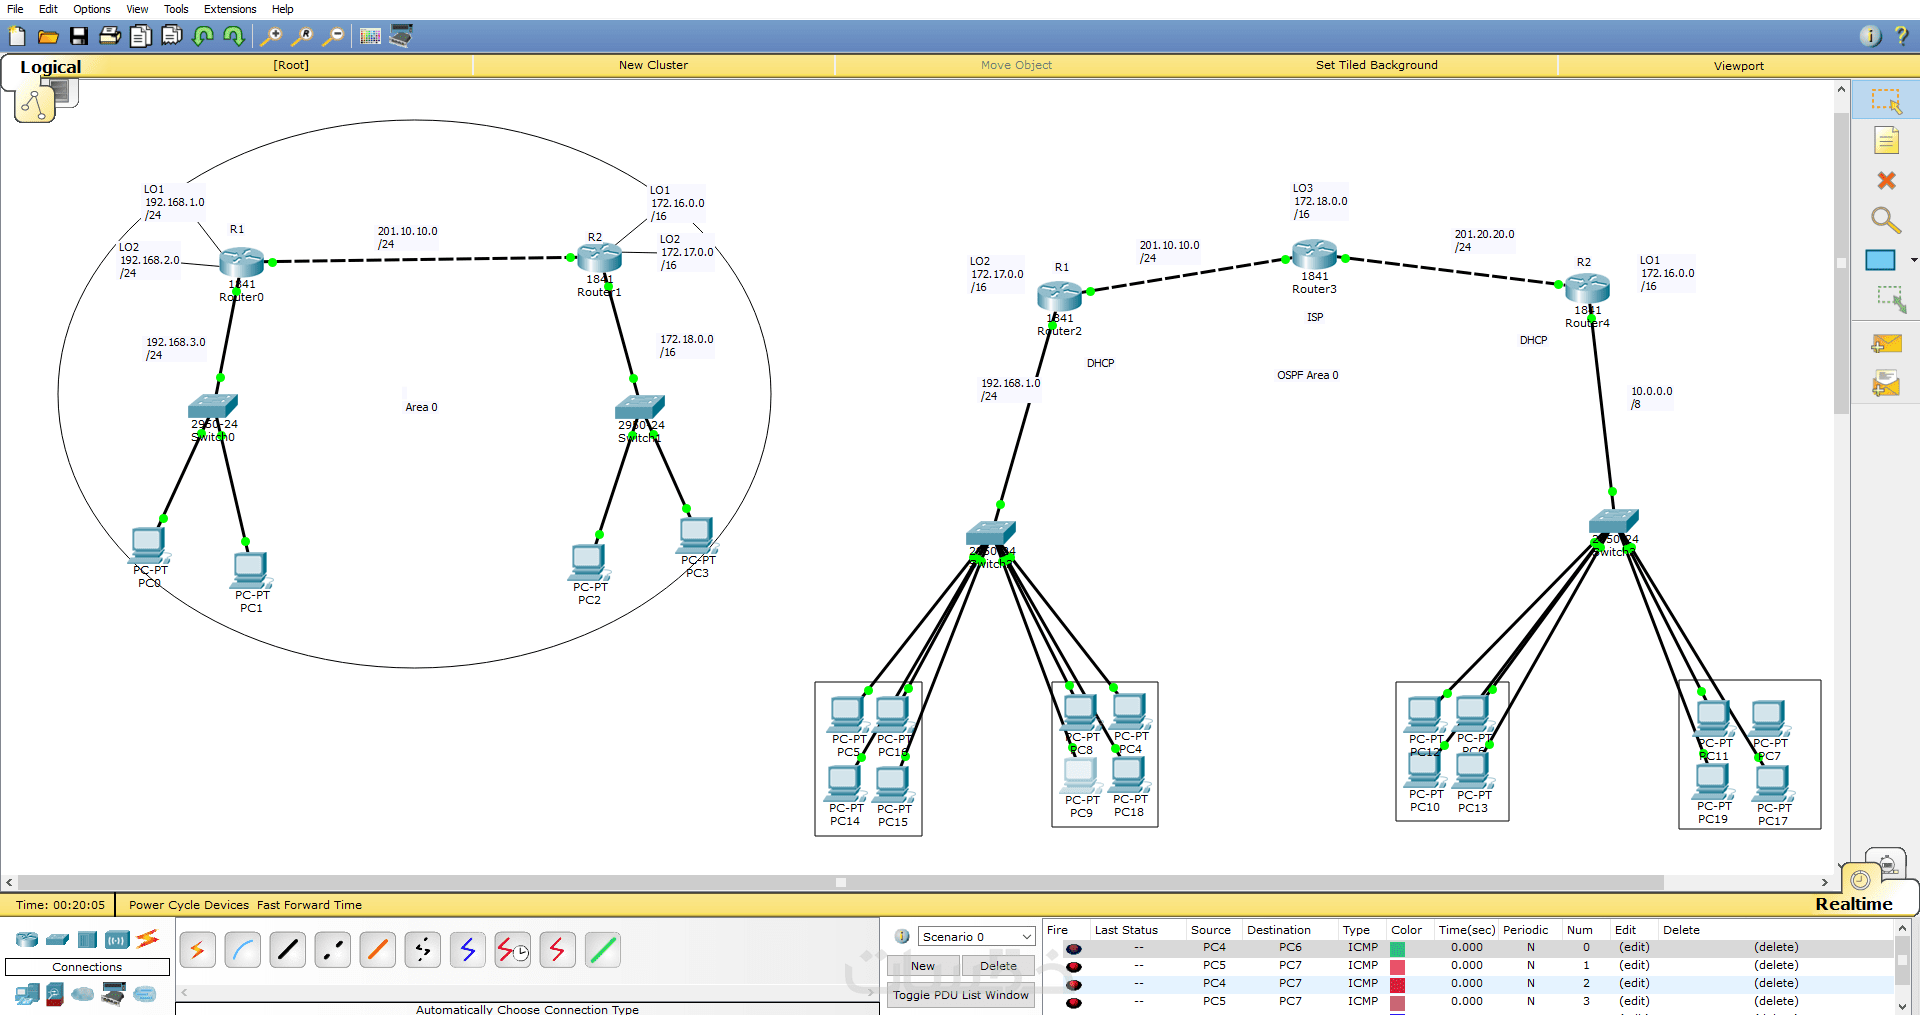Open the Scenario 0 dropdown
This screenshot has width=1920, height=1015.
pyautogui.click(x=976, y=937)
